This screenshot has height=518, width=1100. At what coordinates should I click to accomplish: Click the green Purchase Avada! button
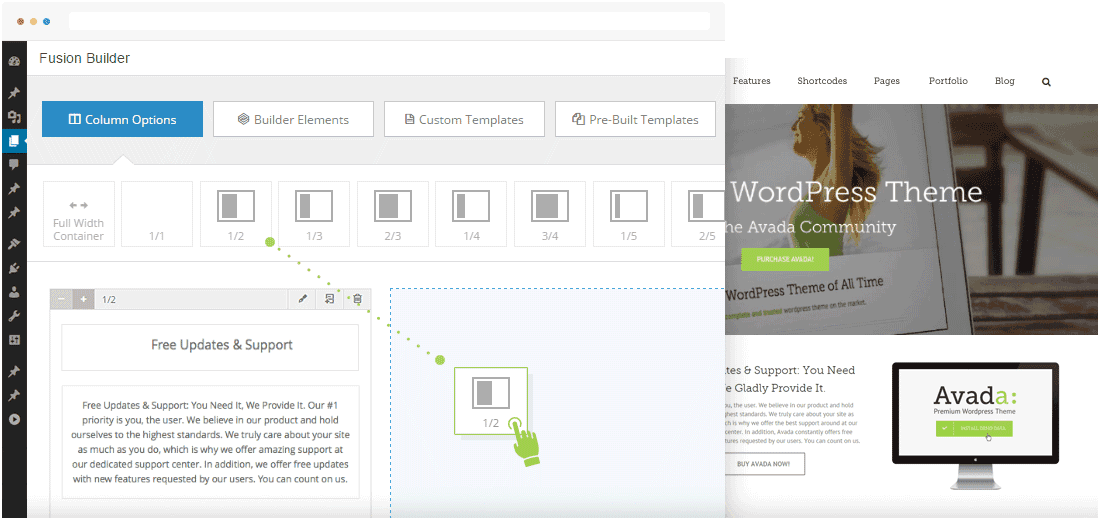click(x=785, y=259)
